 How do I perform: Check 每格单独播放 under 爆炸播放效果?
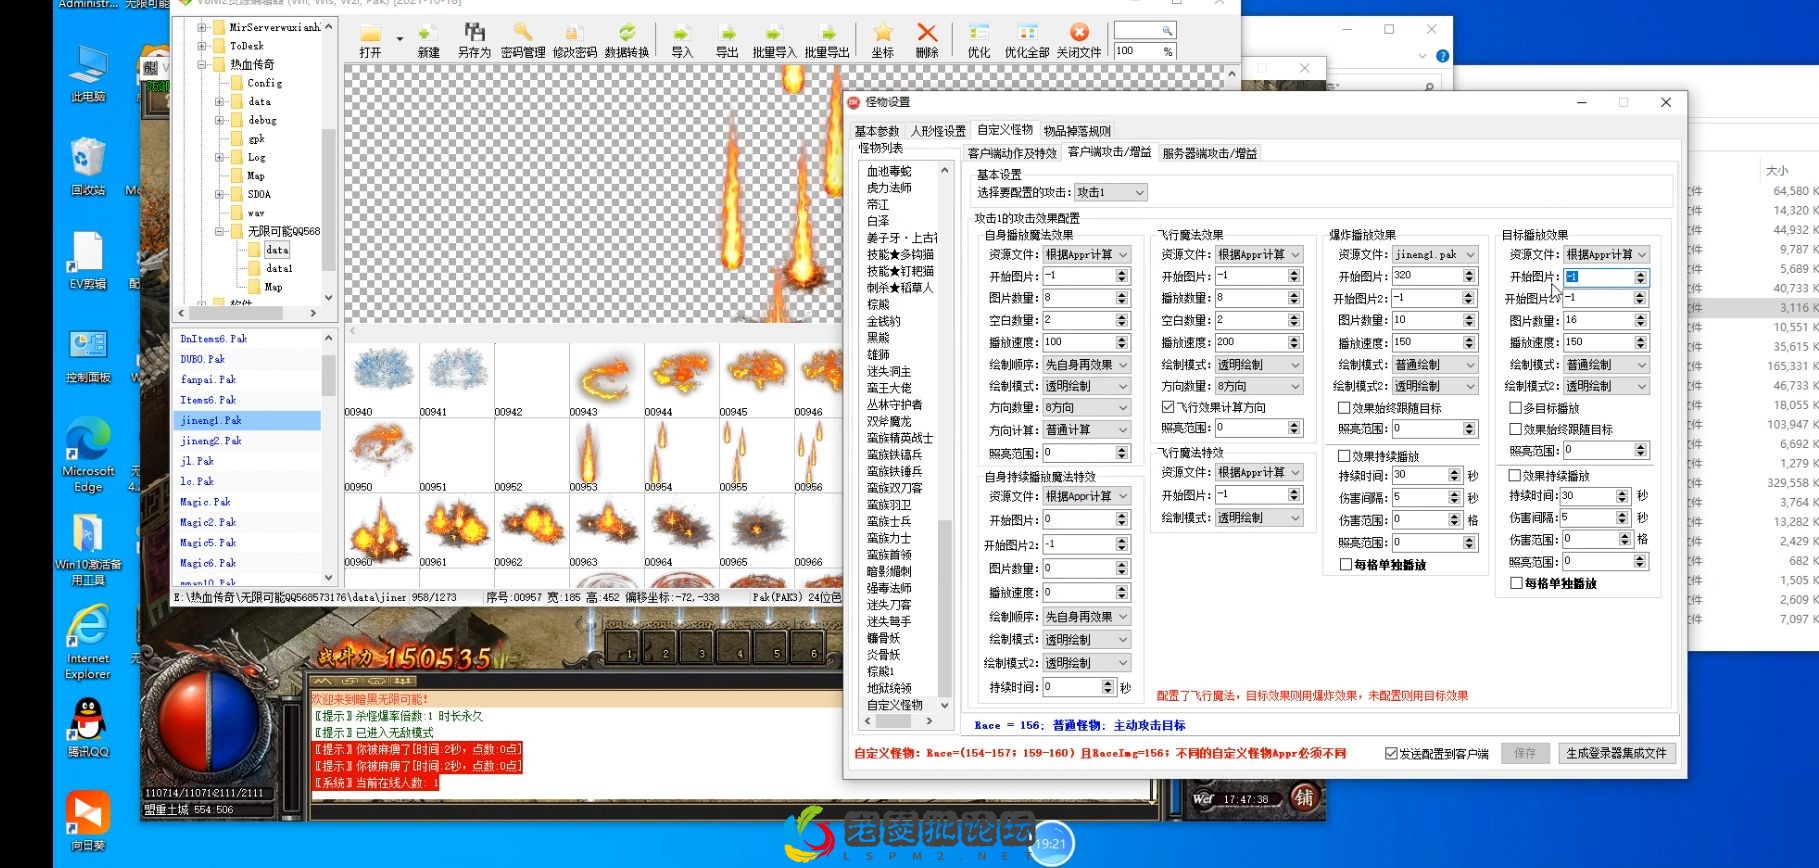1345,565
